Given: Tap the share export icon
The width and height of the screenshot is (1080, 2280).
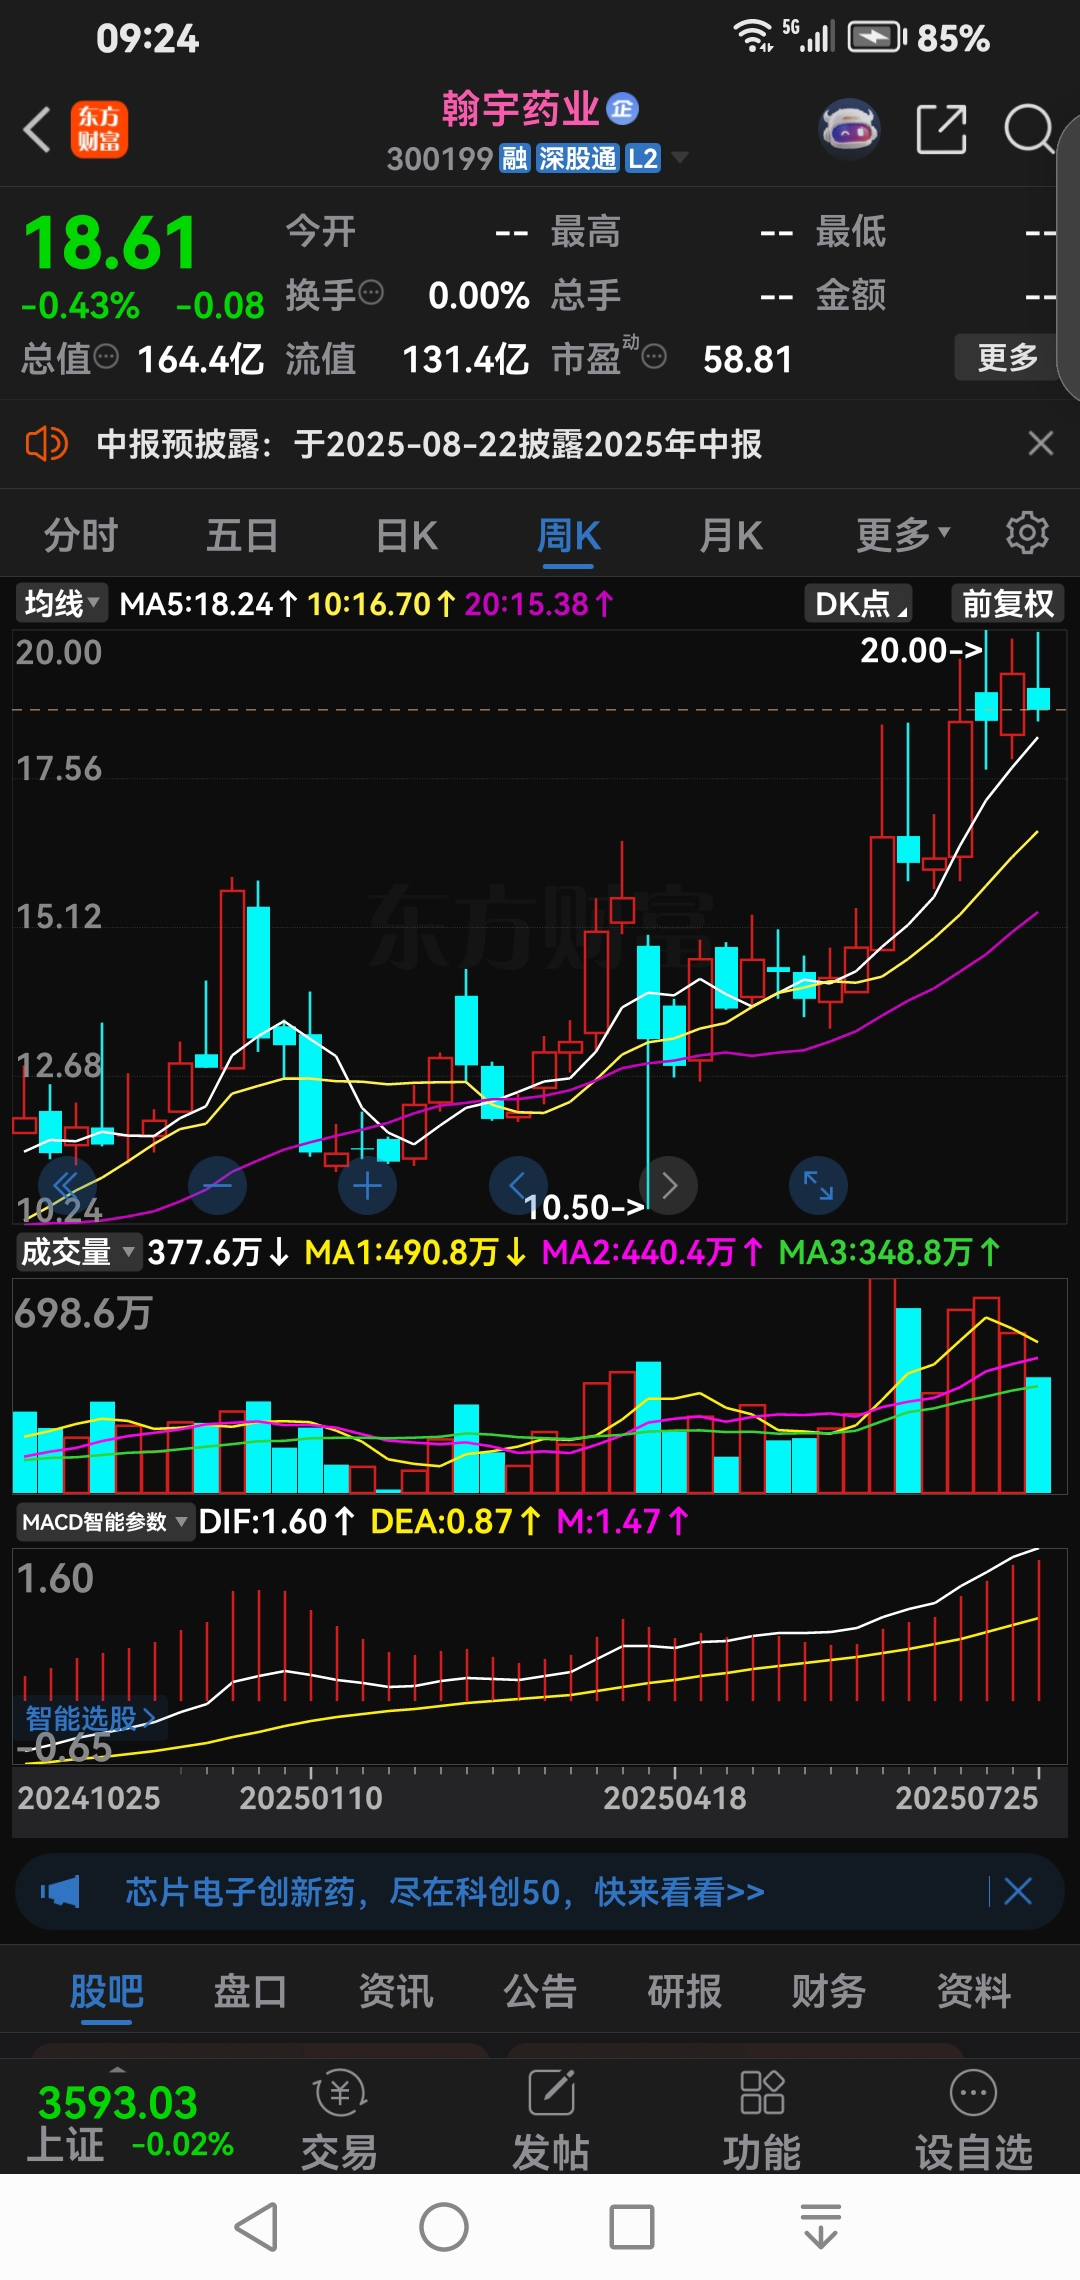Looking at the screenshot, I should point(942,129).
